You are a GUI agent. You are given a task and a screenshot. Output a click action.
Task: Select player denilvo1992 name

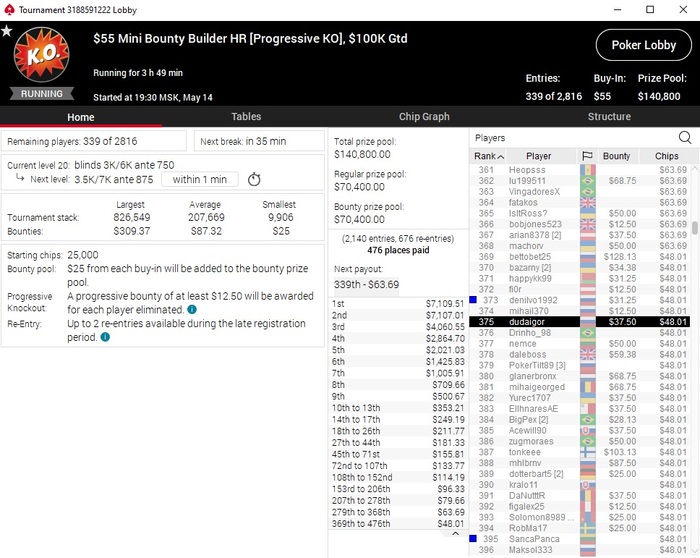click(x=533, y=300)
